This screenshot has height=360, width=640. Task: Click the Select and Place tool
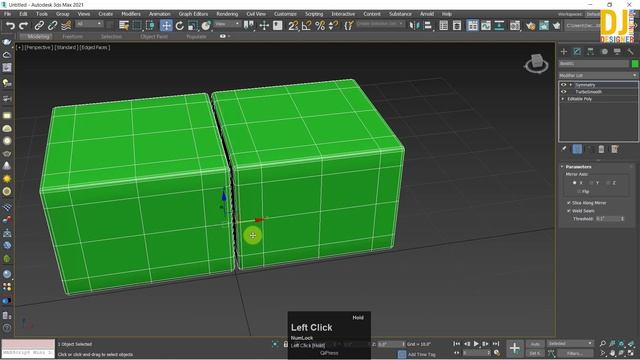(x=206, y=26)
